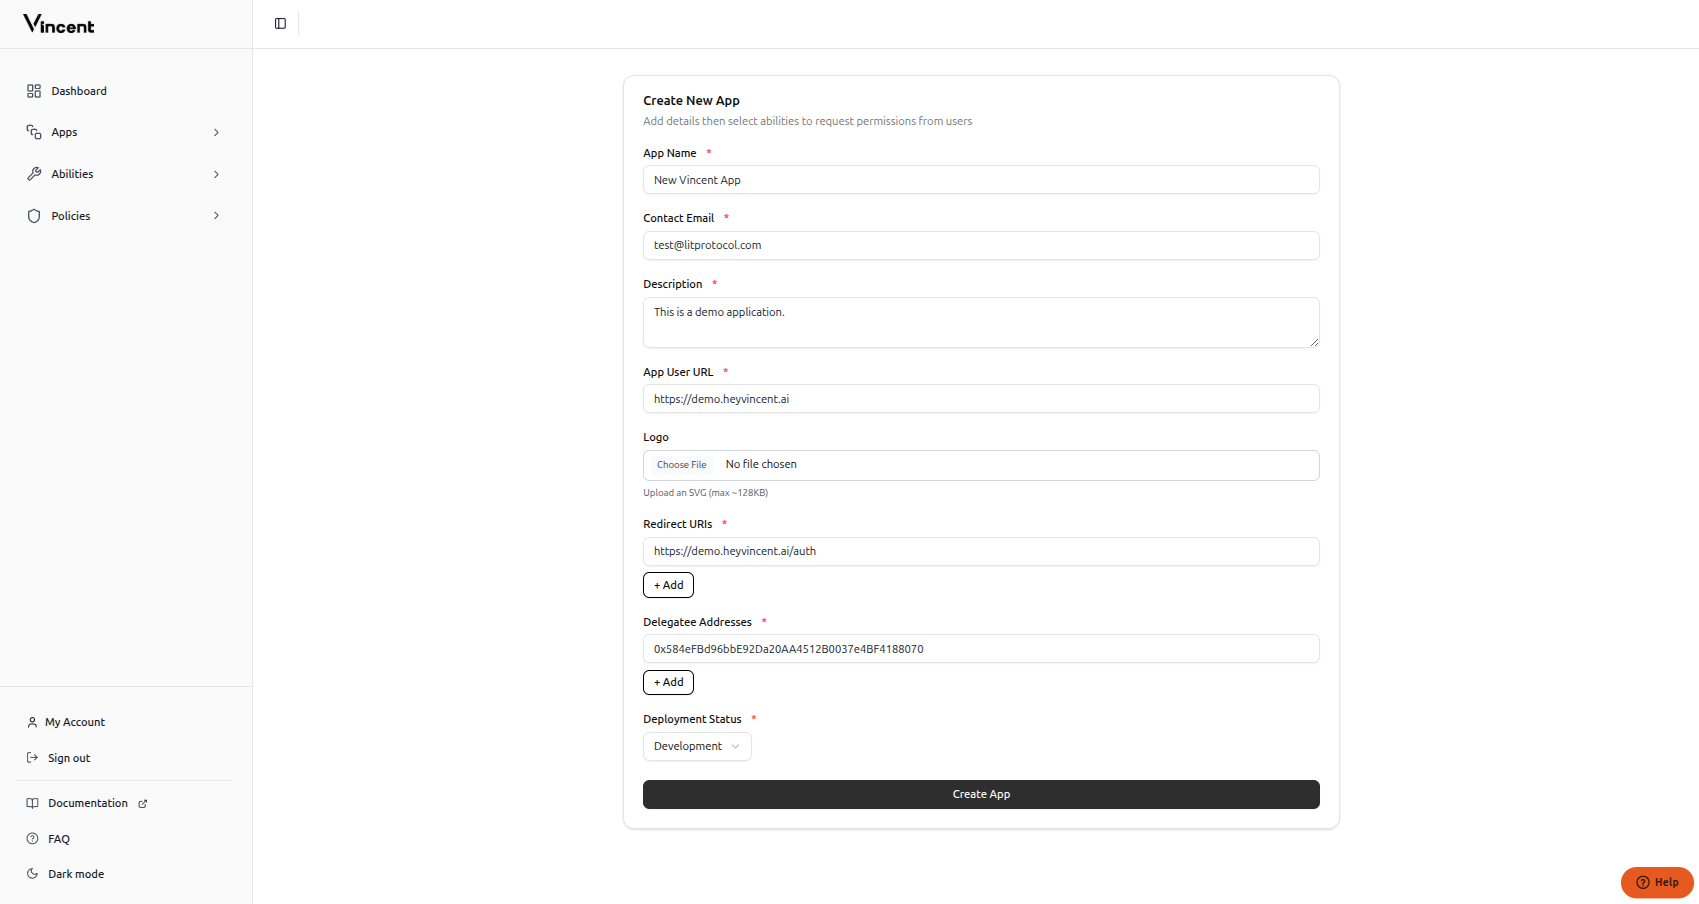Open the Deployment Status dropdown
The image size is (1699, 904).
(x=696, y=746)
